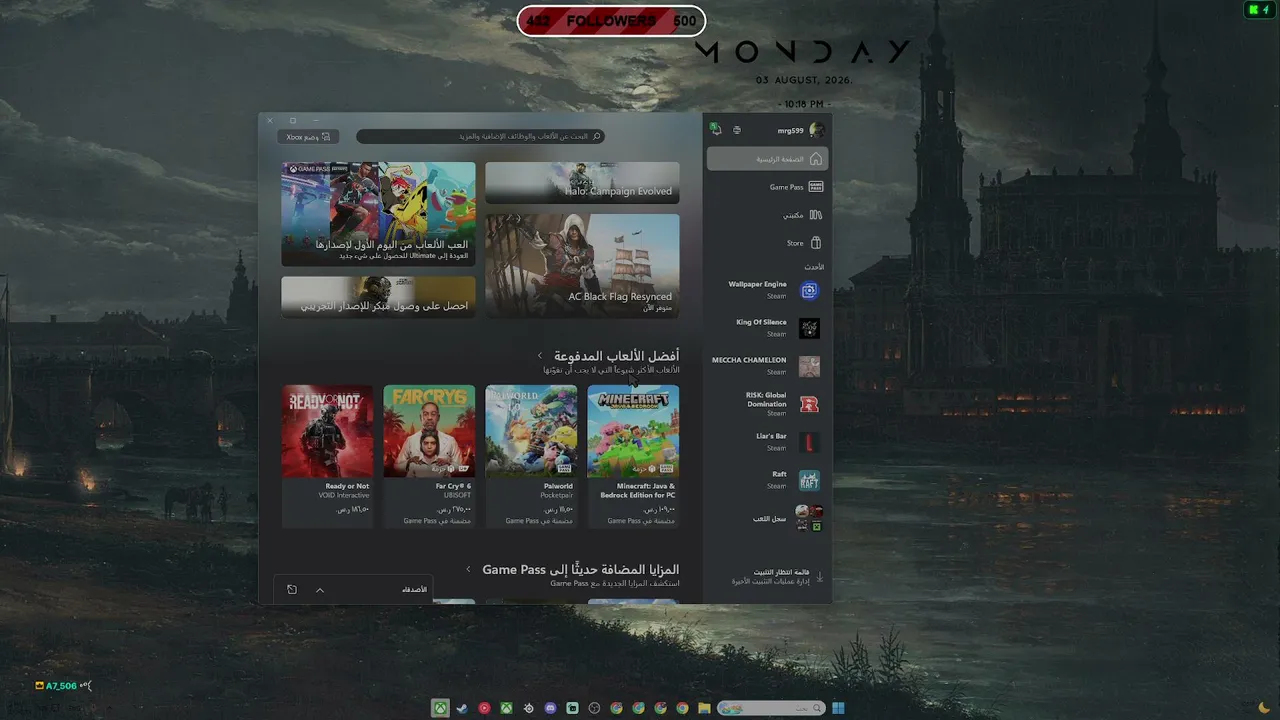The image size is (1280, 720).
Task: Click the Xbox search input field
Action: (x=480, y=136)
